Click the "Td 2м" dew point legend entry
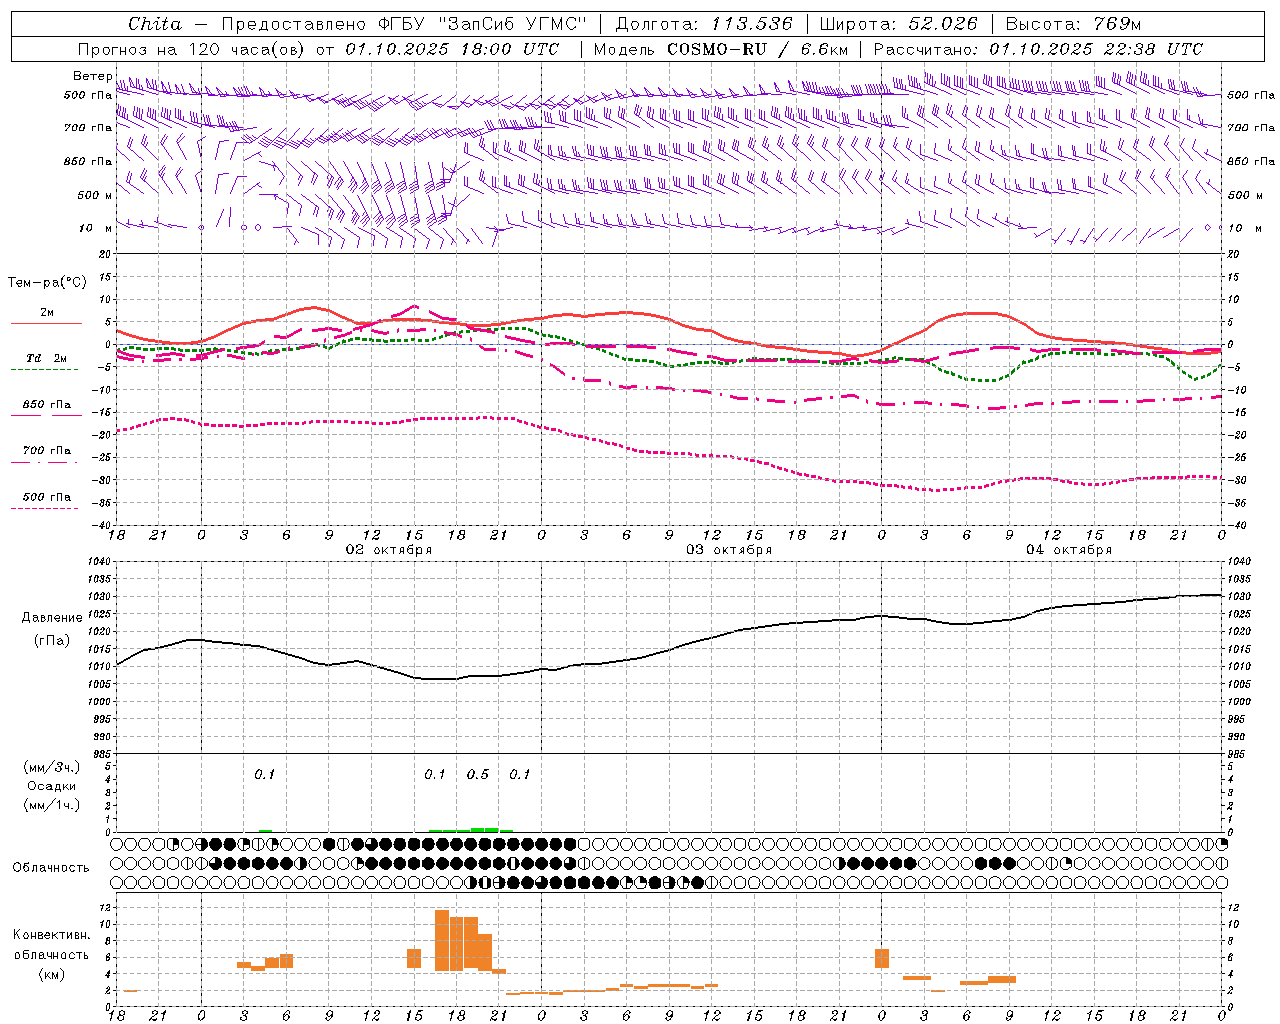This screenshot has width=1280, height=1024. tap(46, 358)
